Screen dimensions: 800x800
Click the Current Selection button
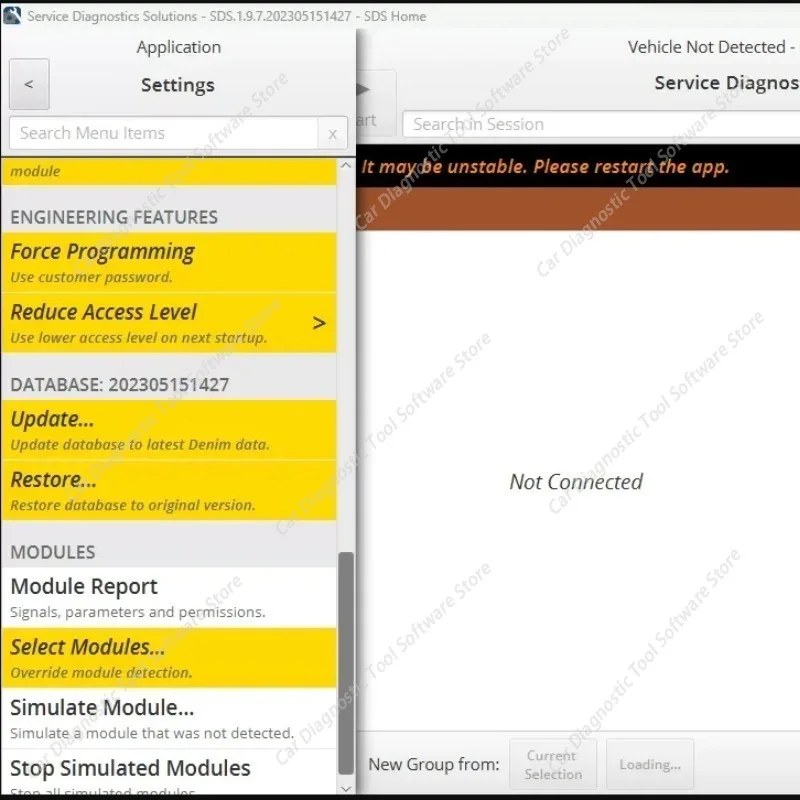pos(553,764)
